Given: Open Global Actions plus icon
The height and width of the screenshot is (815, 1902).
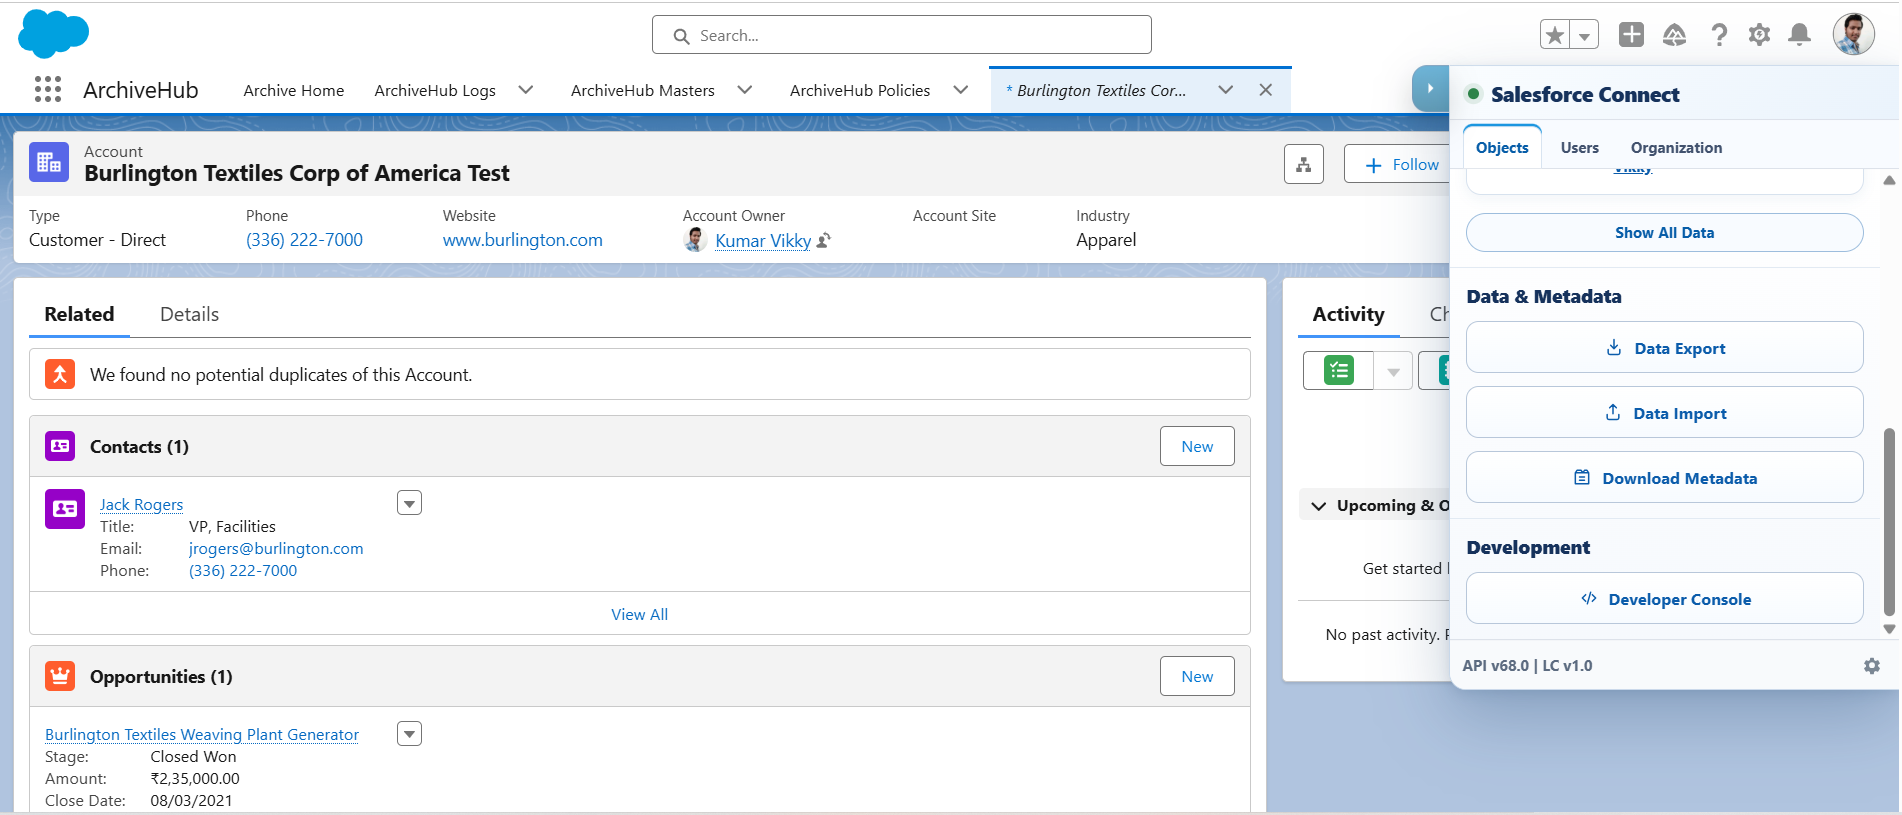Looking at the screenshot, I should point(1631,35).
